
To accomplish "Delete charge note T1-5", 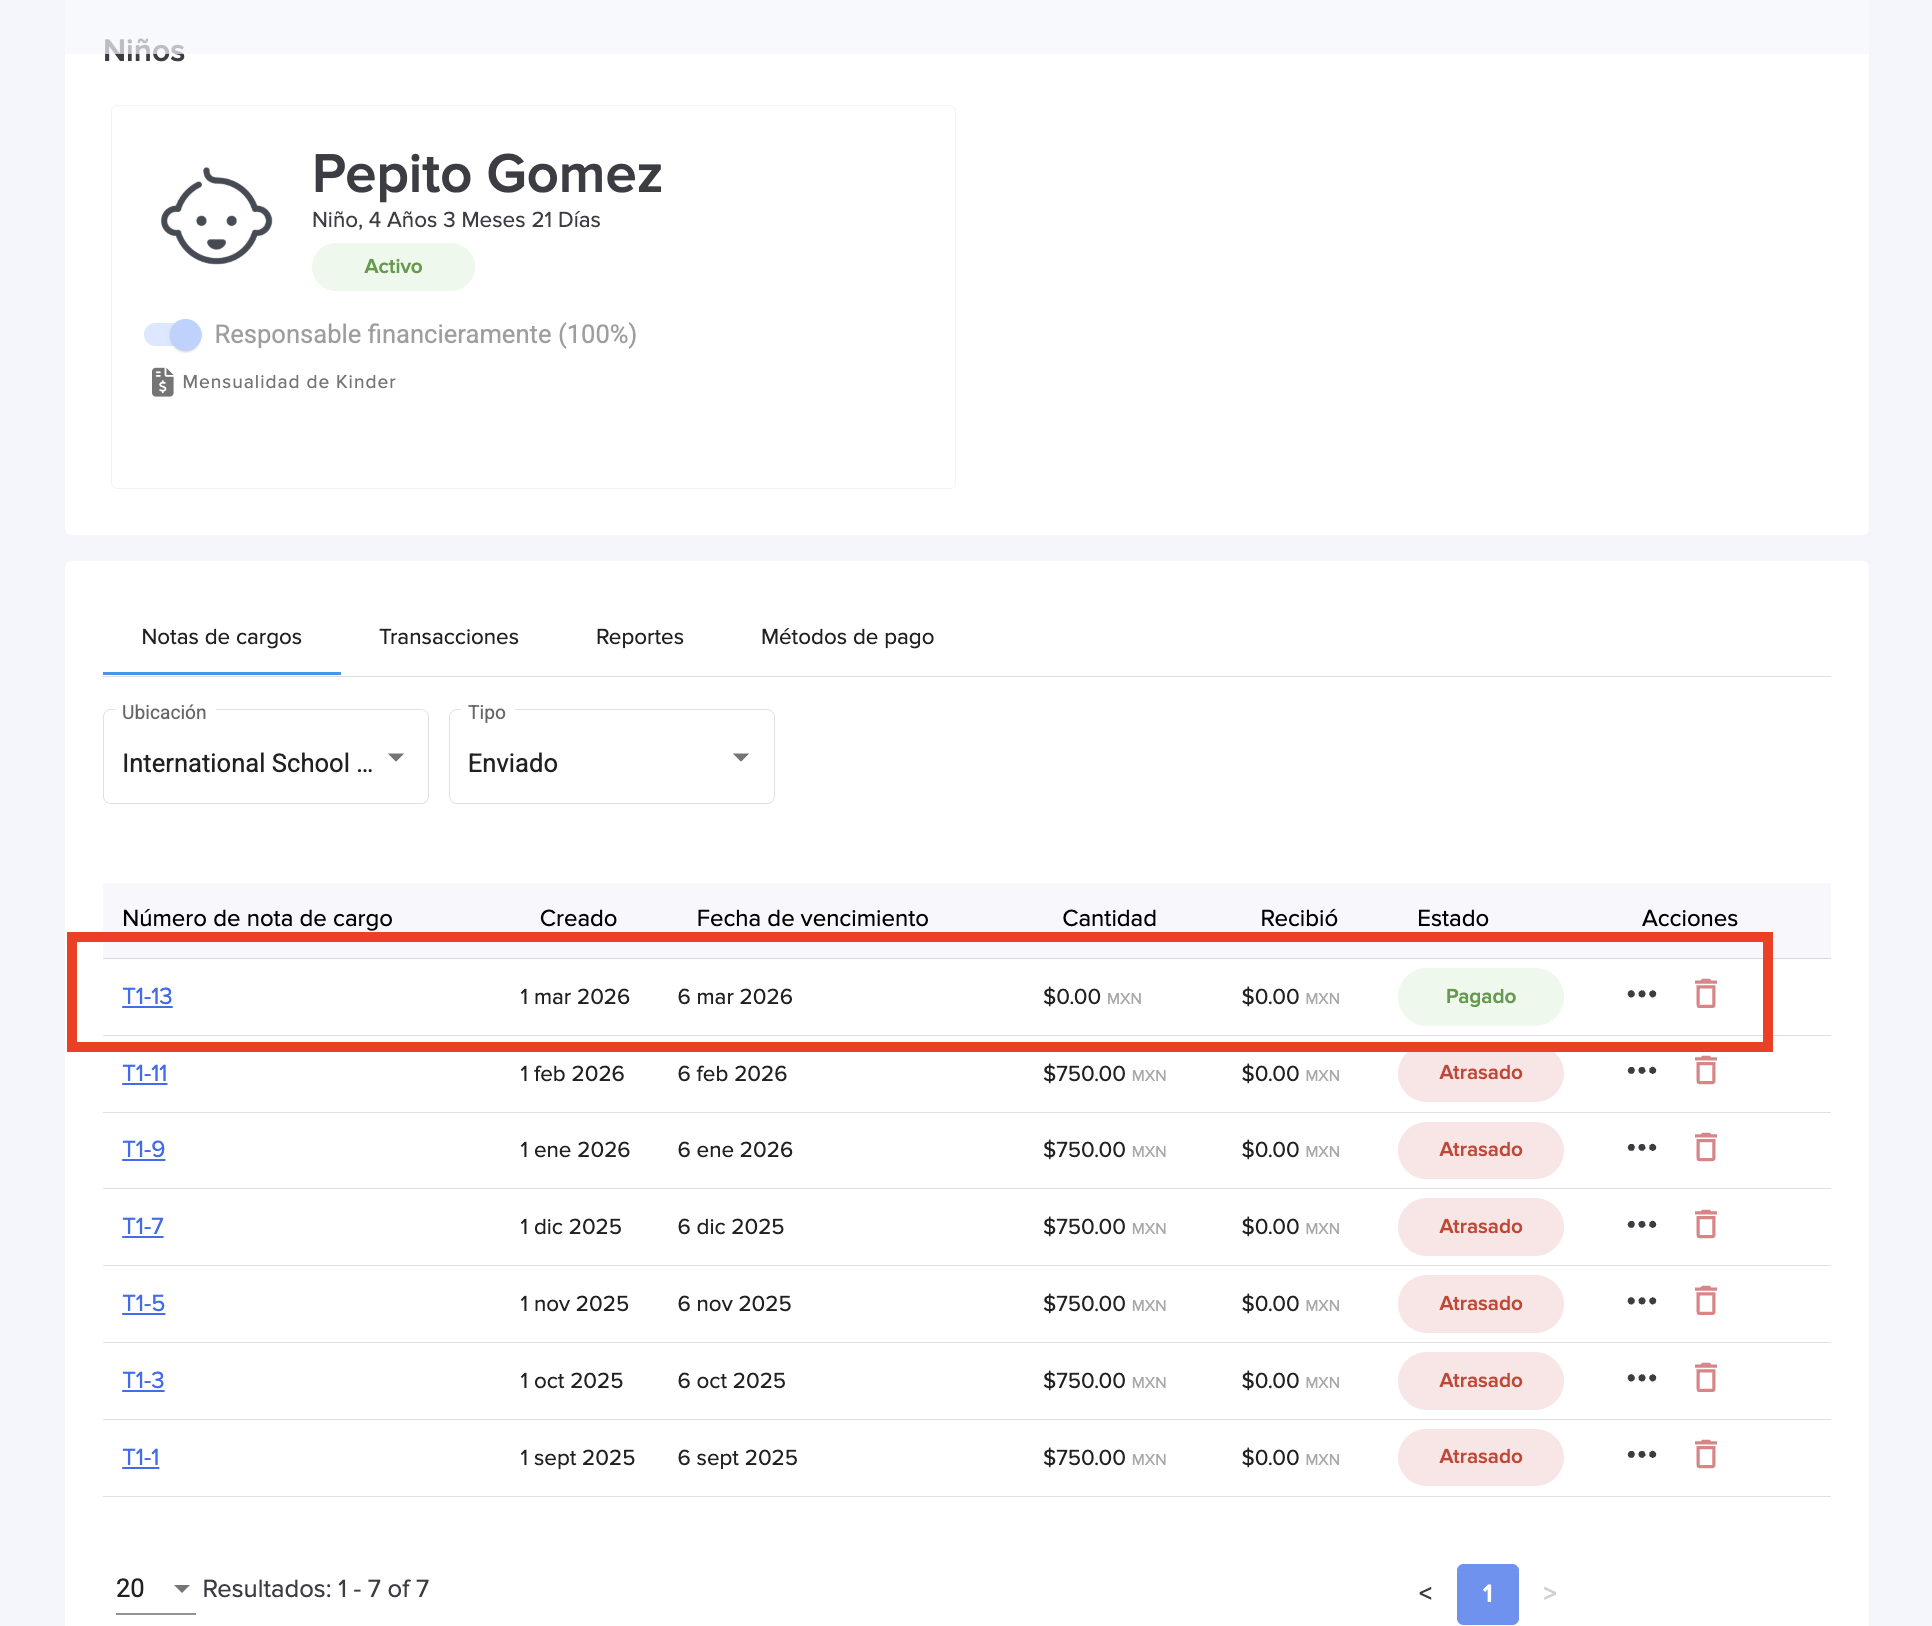I will [x=1705, y=1302].
